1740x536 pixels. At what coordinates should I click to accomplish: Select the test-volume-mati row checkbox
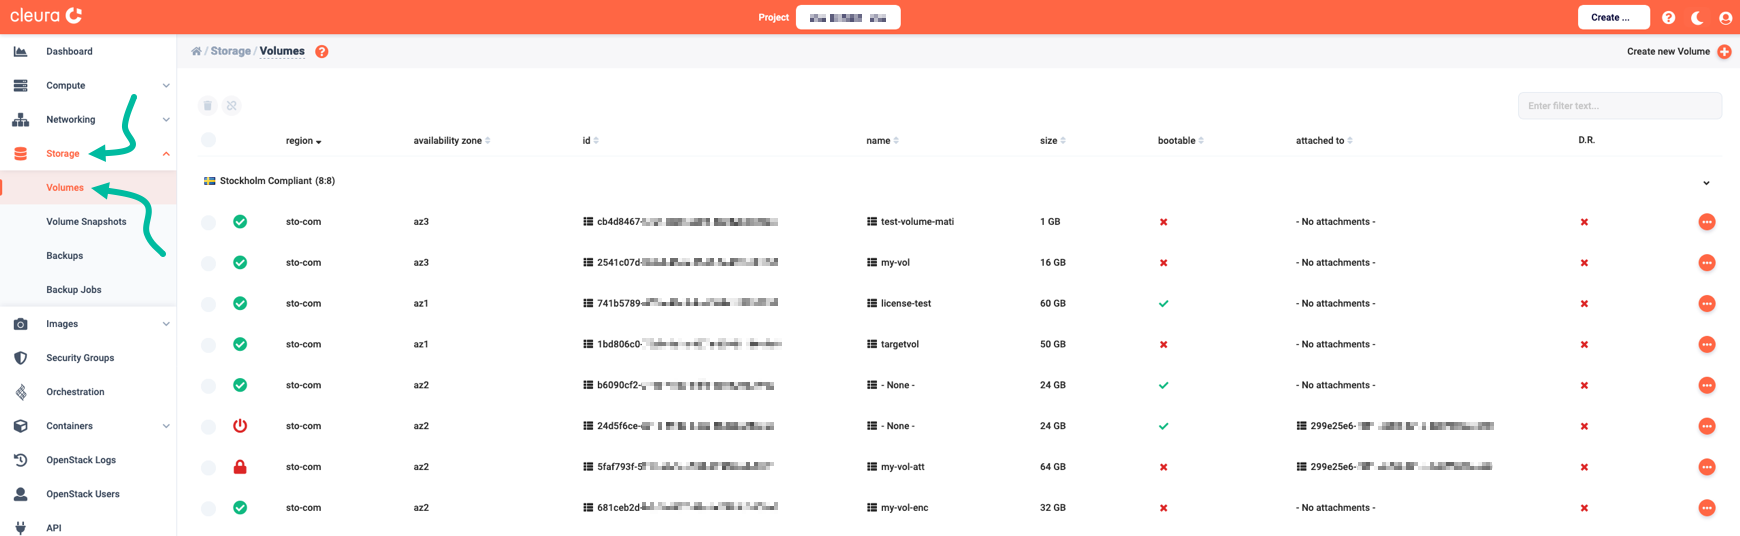208,222
